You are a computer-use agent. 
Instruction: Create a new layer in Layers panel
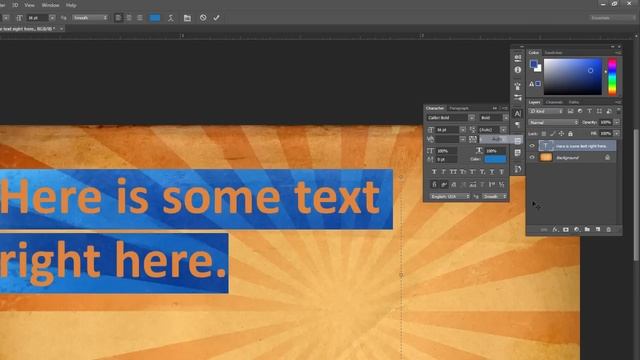[598, 230]
